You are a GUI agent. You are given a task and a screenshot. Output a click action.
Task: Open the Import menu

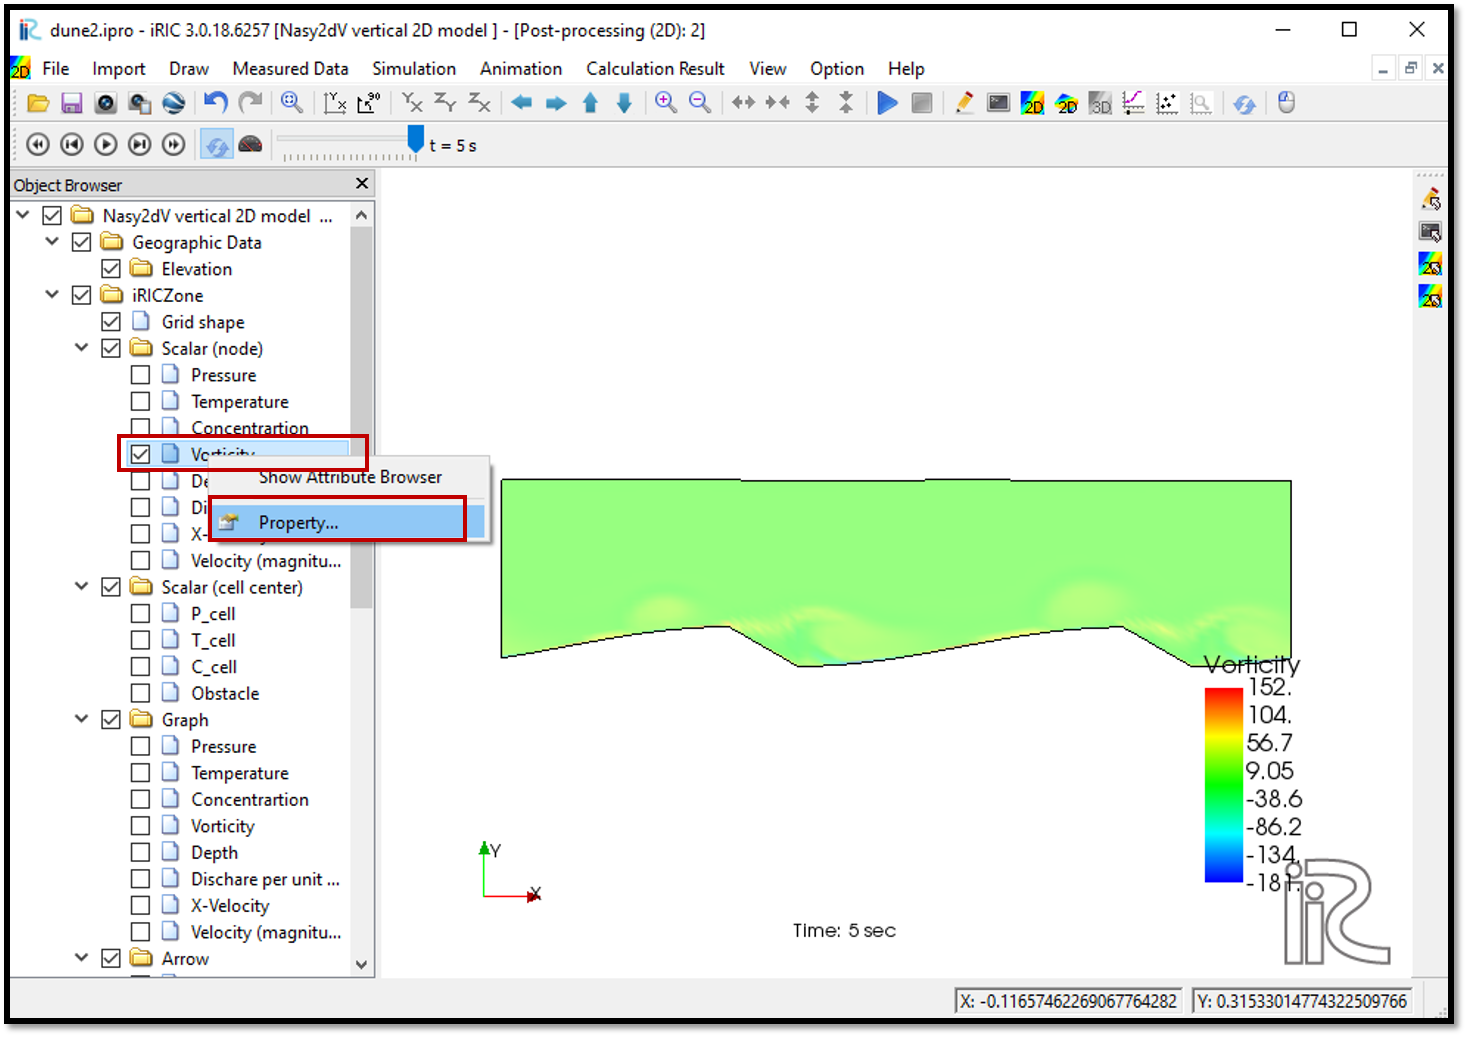click(118, 68)
